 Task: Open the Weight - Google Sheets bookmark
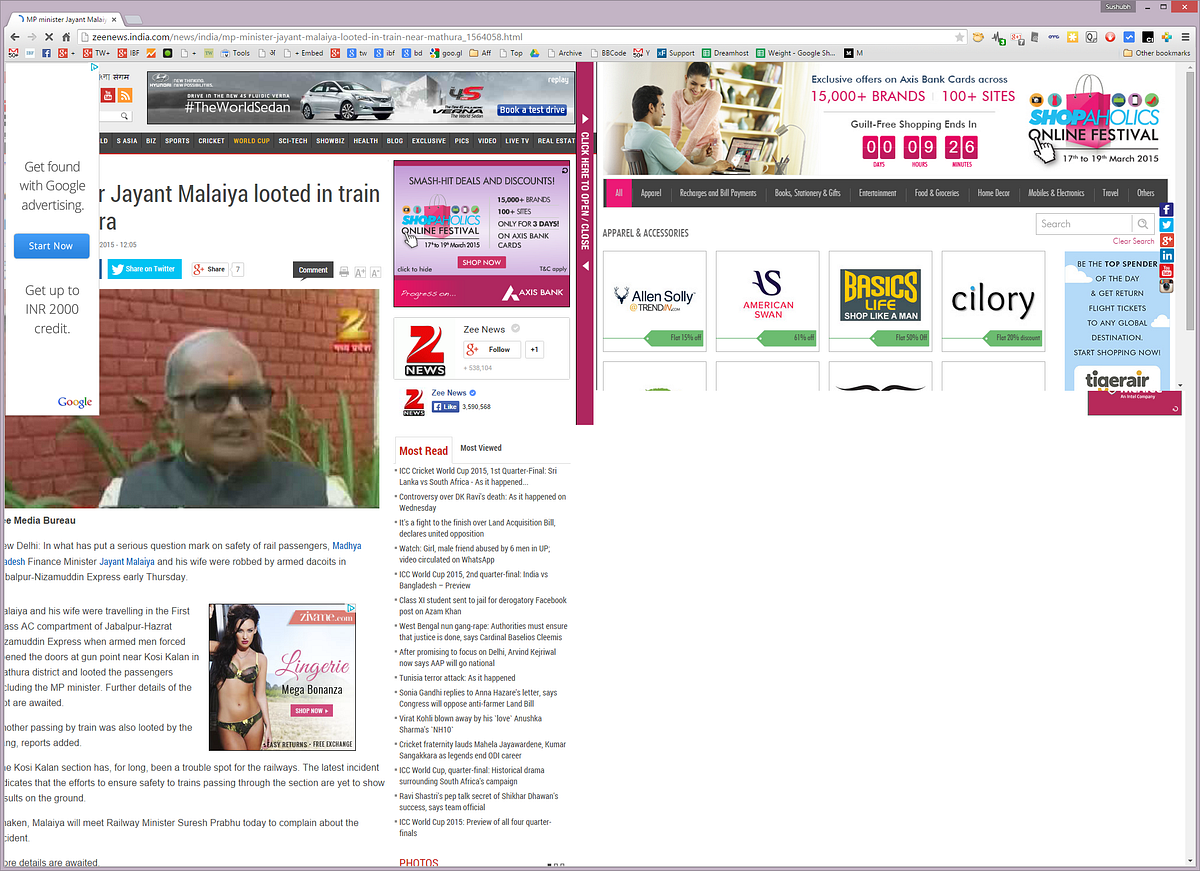coord(796,53)
